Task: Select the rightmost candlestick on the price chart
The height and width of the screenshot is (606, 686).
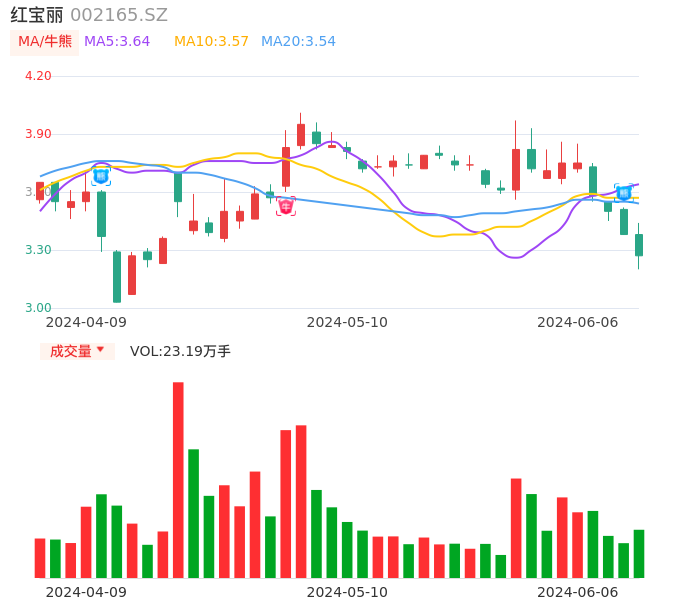Action: (638, 245)
